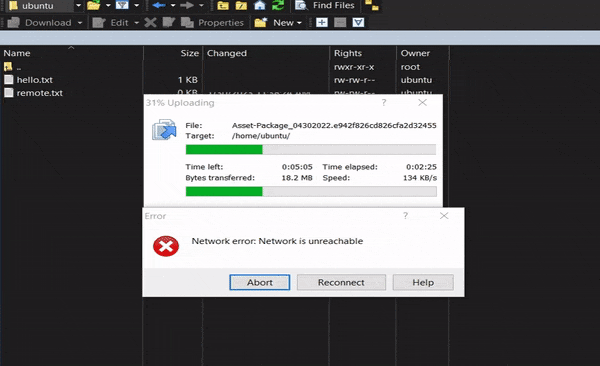Click the file progress bar below Target
Viewport: 600px width, 366px height.
(311, 149)
